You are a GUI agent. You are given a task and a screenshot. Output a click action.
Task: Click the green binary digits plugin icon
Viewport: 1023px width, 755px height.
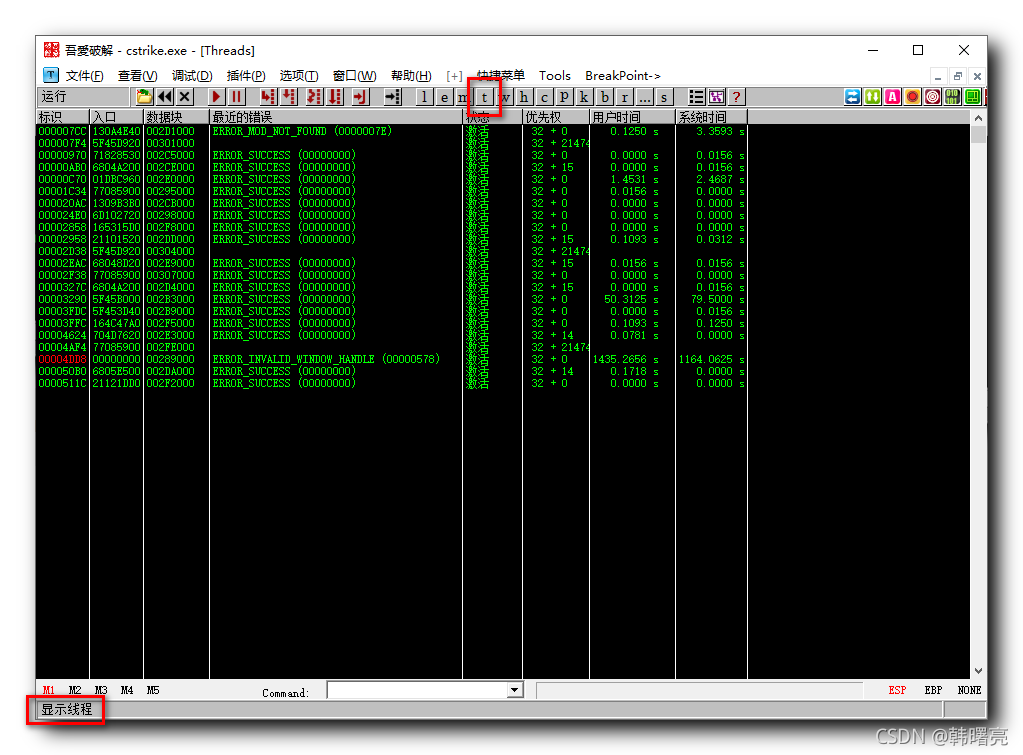coord(953,97)
